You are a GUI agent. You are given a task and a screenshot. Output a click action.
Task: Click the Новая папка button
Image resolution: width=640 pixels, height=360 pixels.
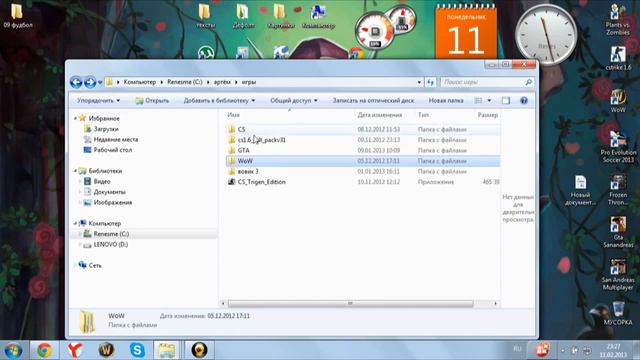click(446, 100)
